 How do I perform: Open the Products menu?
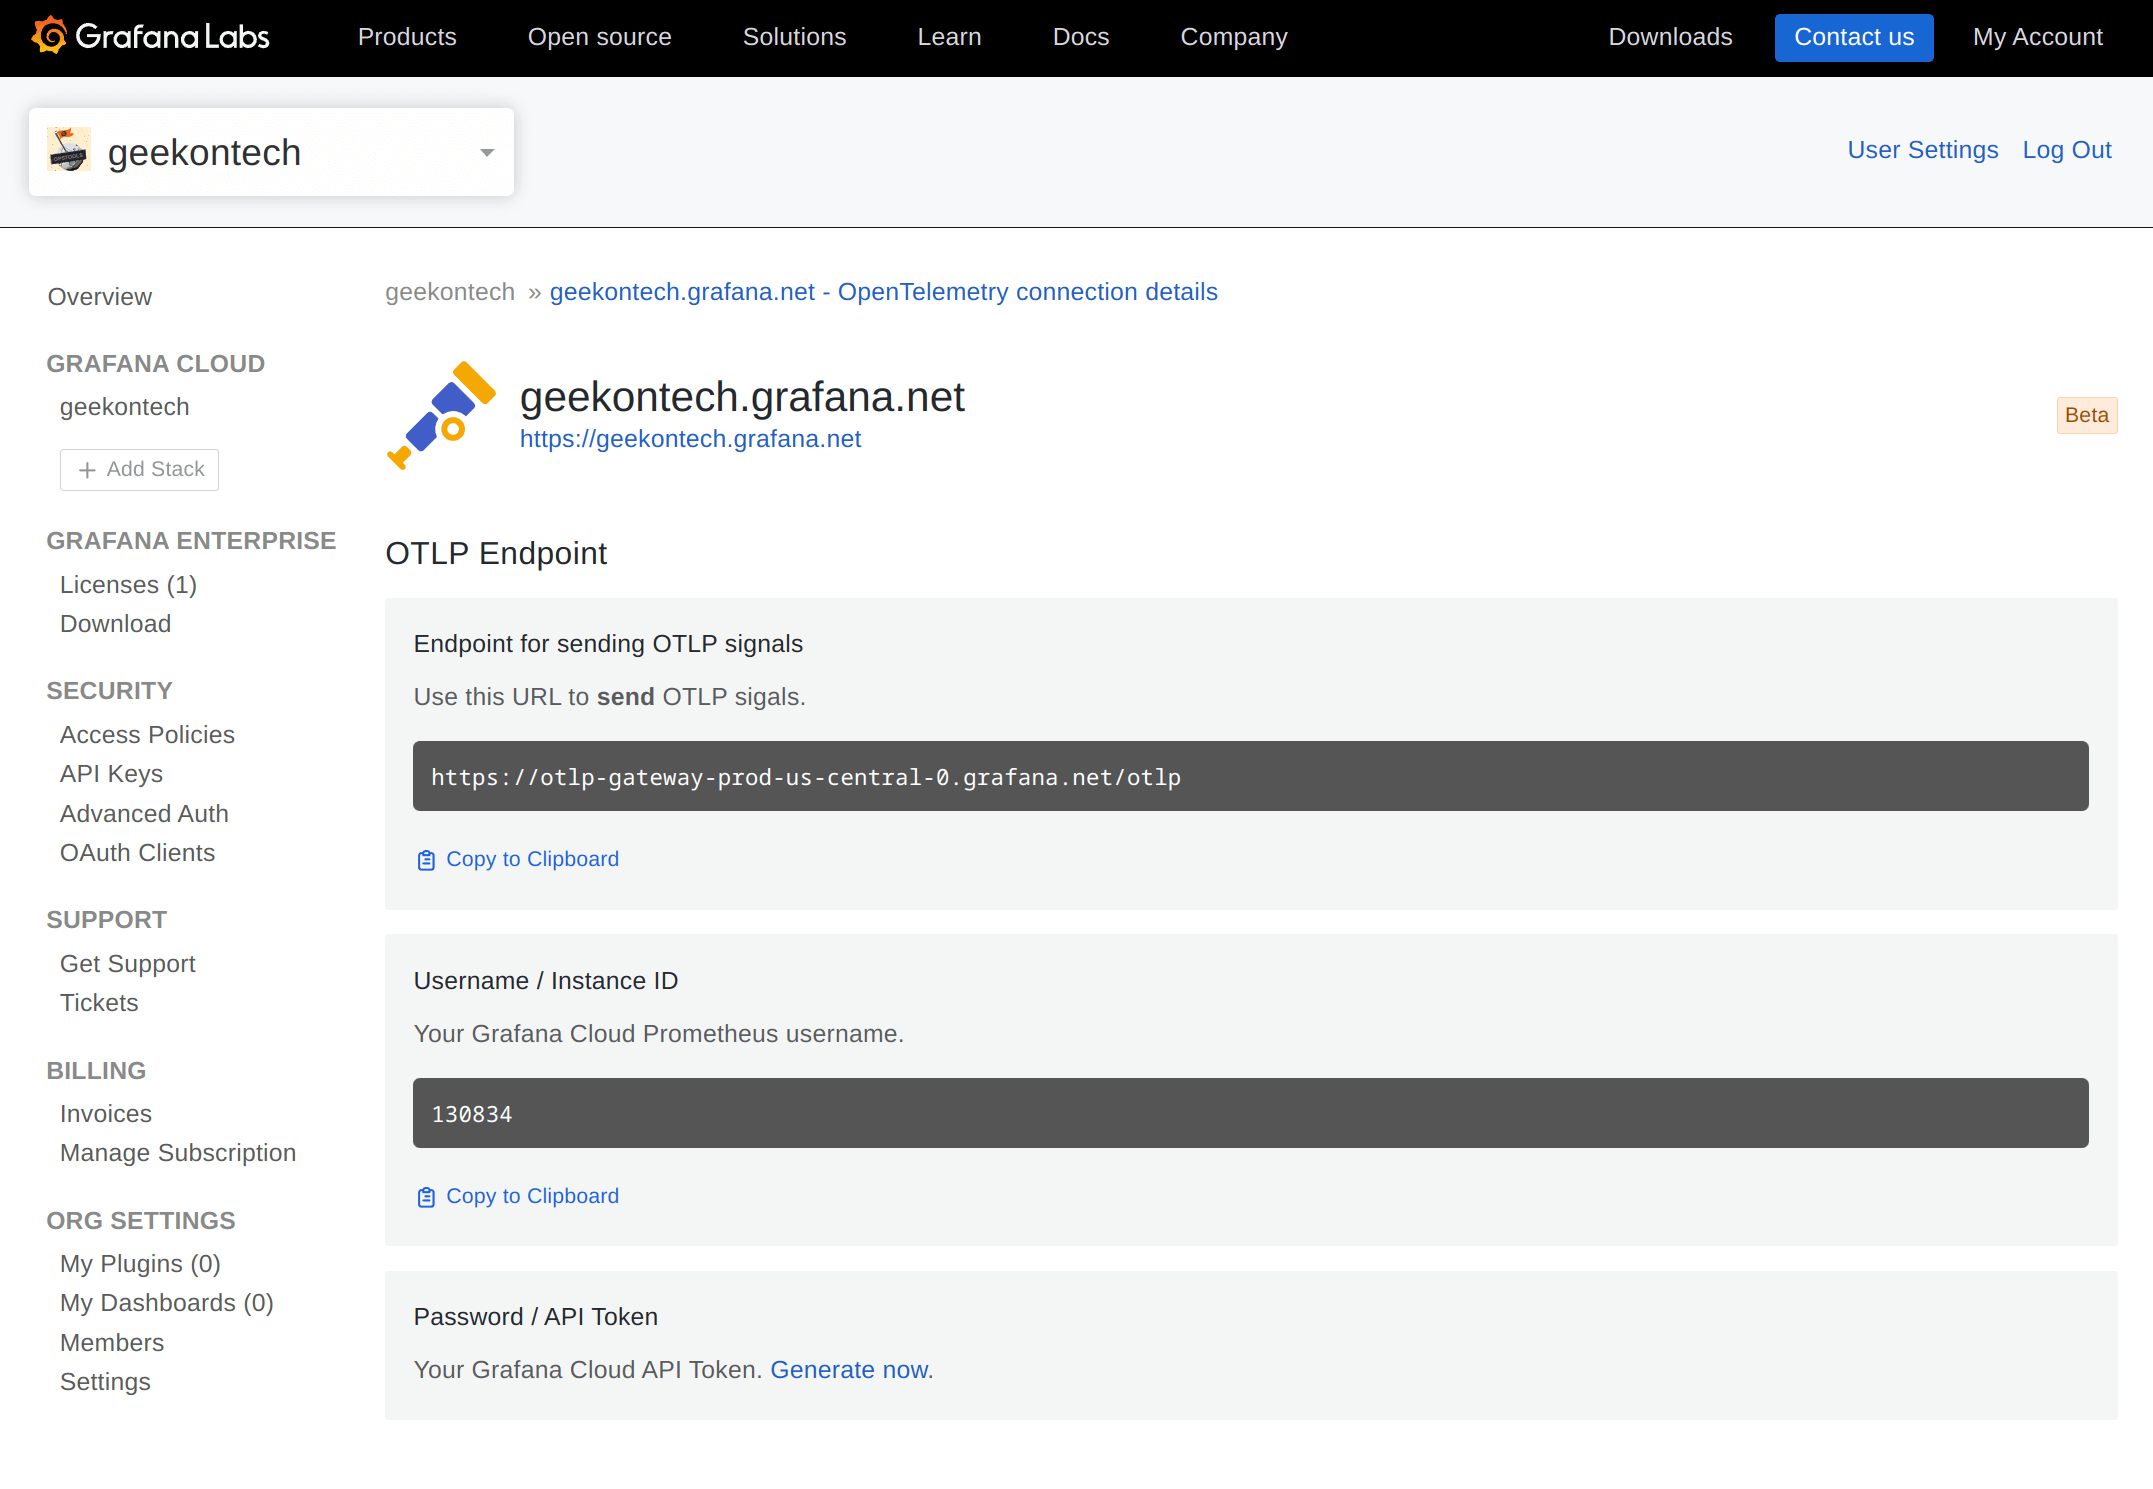coord(407,37)
